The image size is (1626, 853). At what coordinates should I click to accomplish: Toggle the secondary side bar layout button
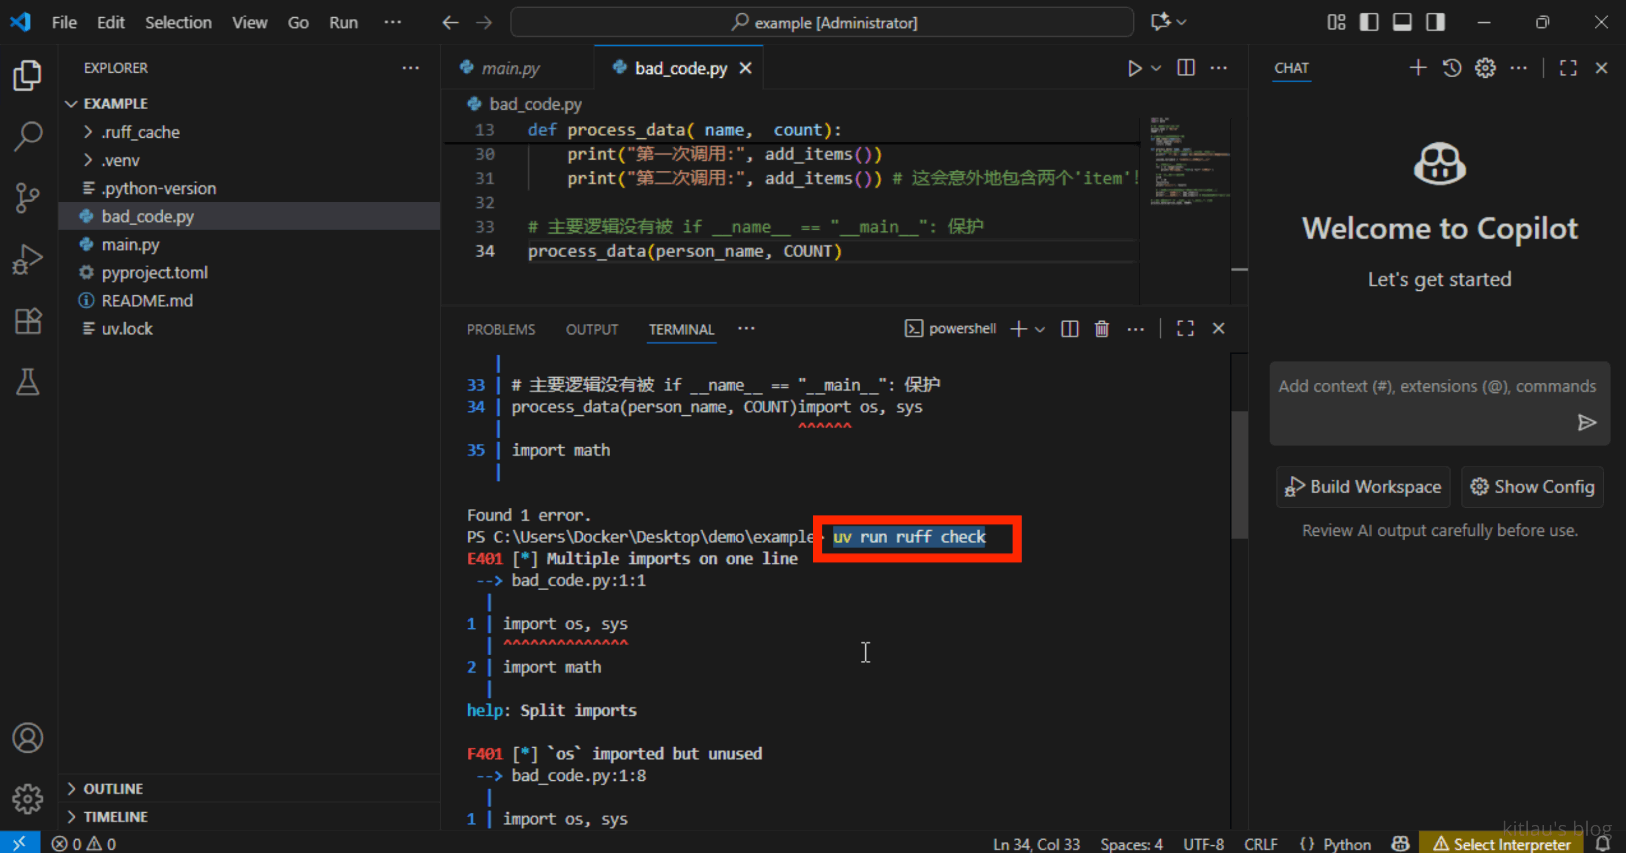point(1435,22)
